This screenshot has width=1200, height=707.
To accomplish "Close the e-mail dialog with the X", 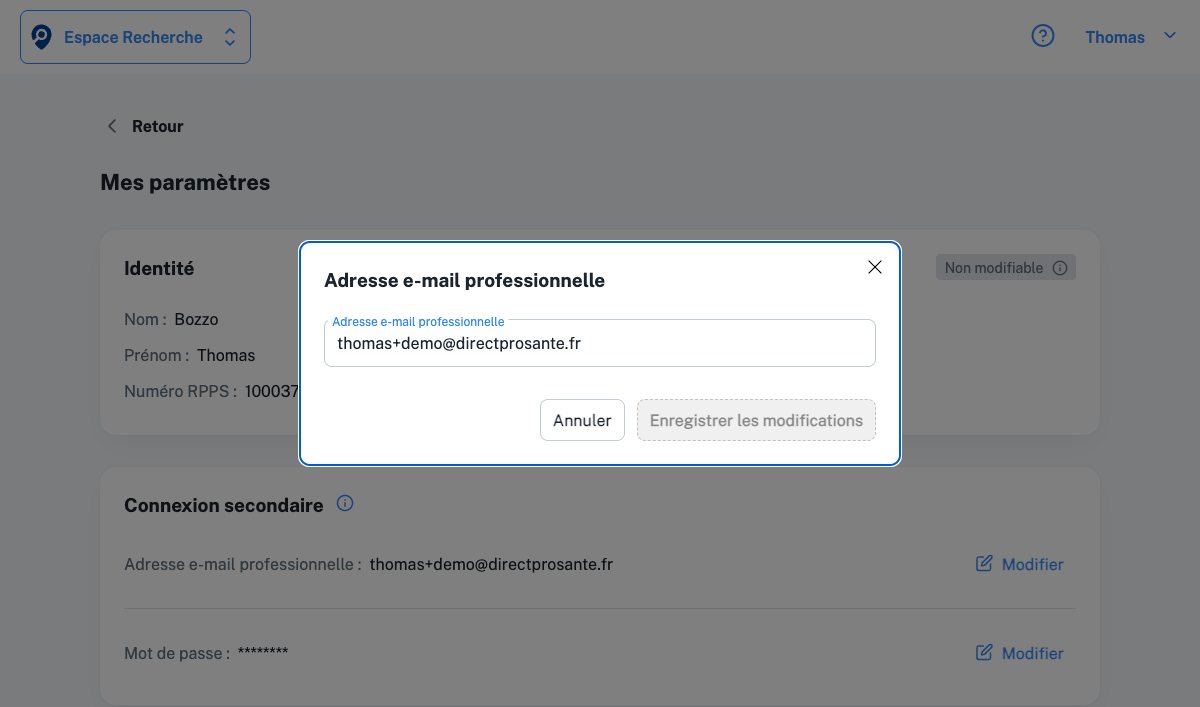I will (x=875, y=267).
